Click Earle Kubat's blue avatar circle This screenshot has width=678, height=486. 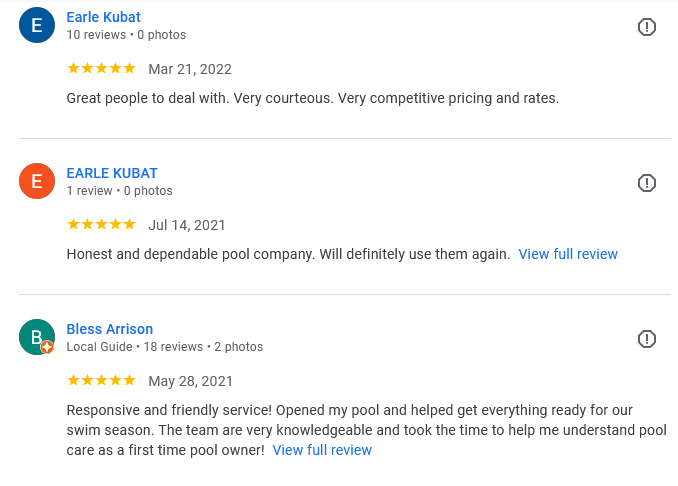[x=37, y=26]
